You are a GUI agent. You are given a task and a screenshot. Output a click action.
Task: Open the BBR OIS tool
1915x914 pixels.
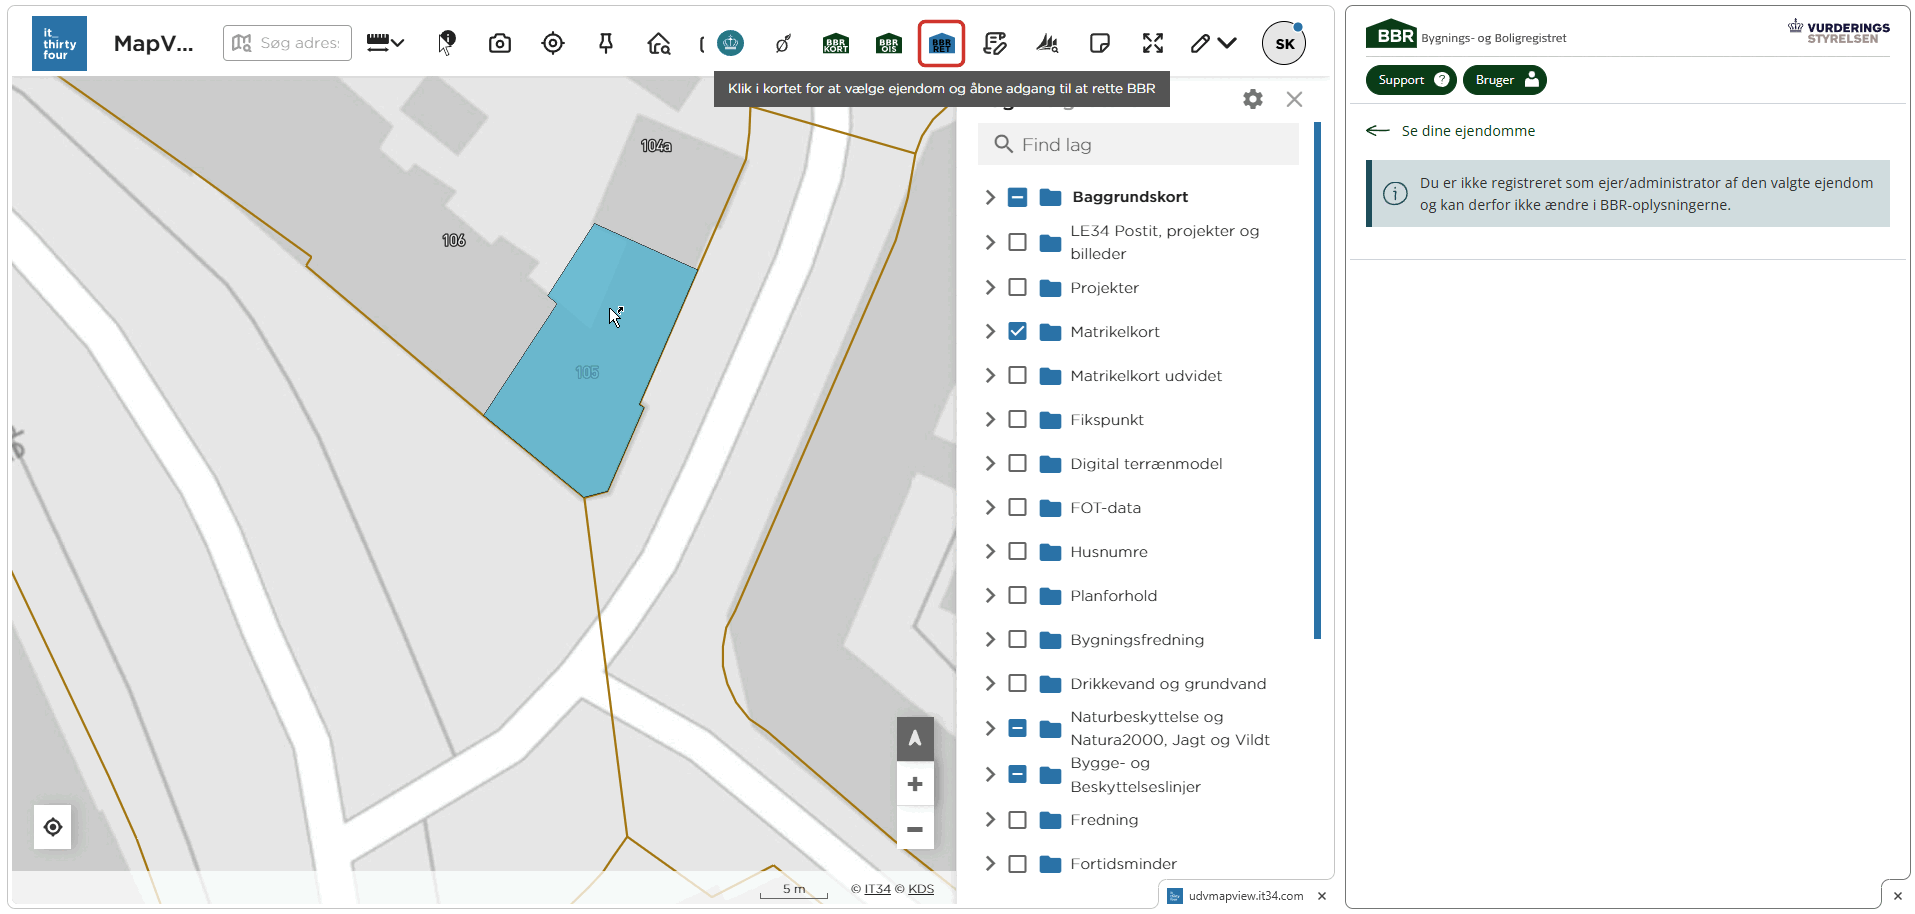tap(889, 43)
